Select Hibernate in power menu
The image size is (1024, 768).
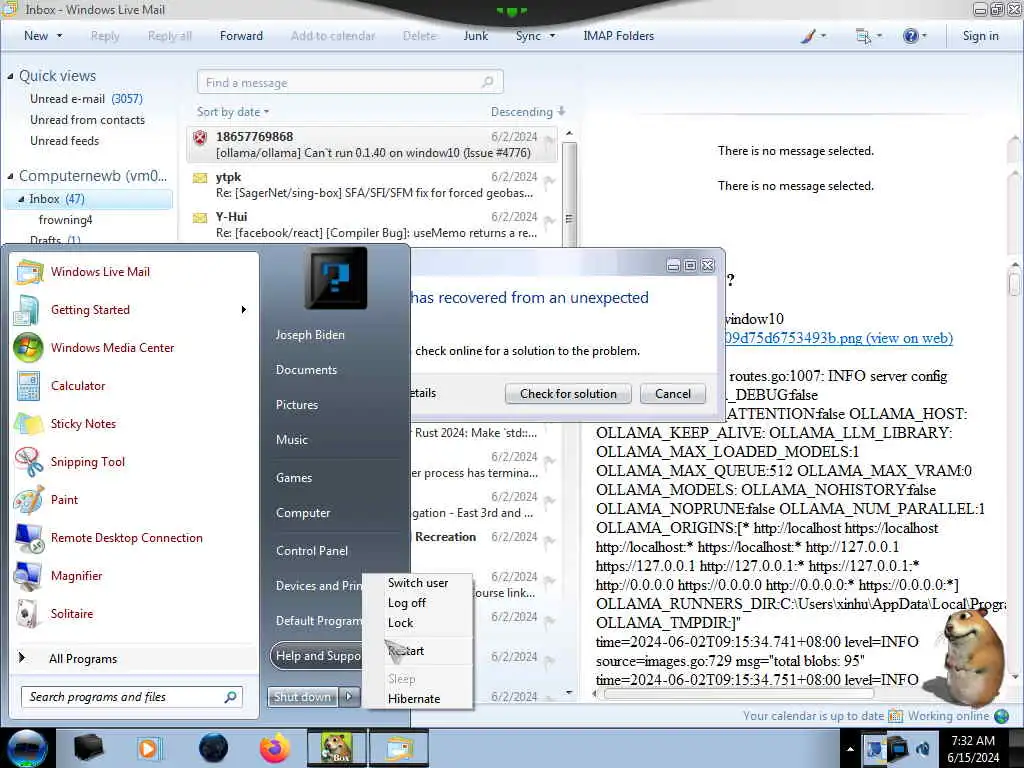coord(414,699)
